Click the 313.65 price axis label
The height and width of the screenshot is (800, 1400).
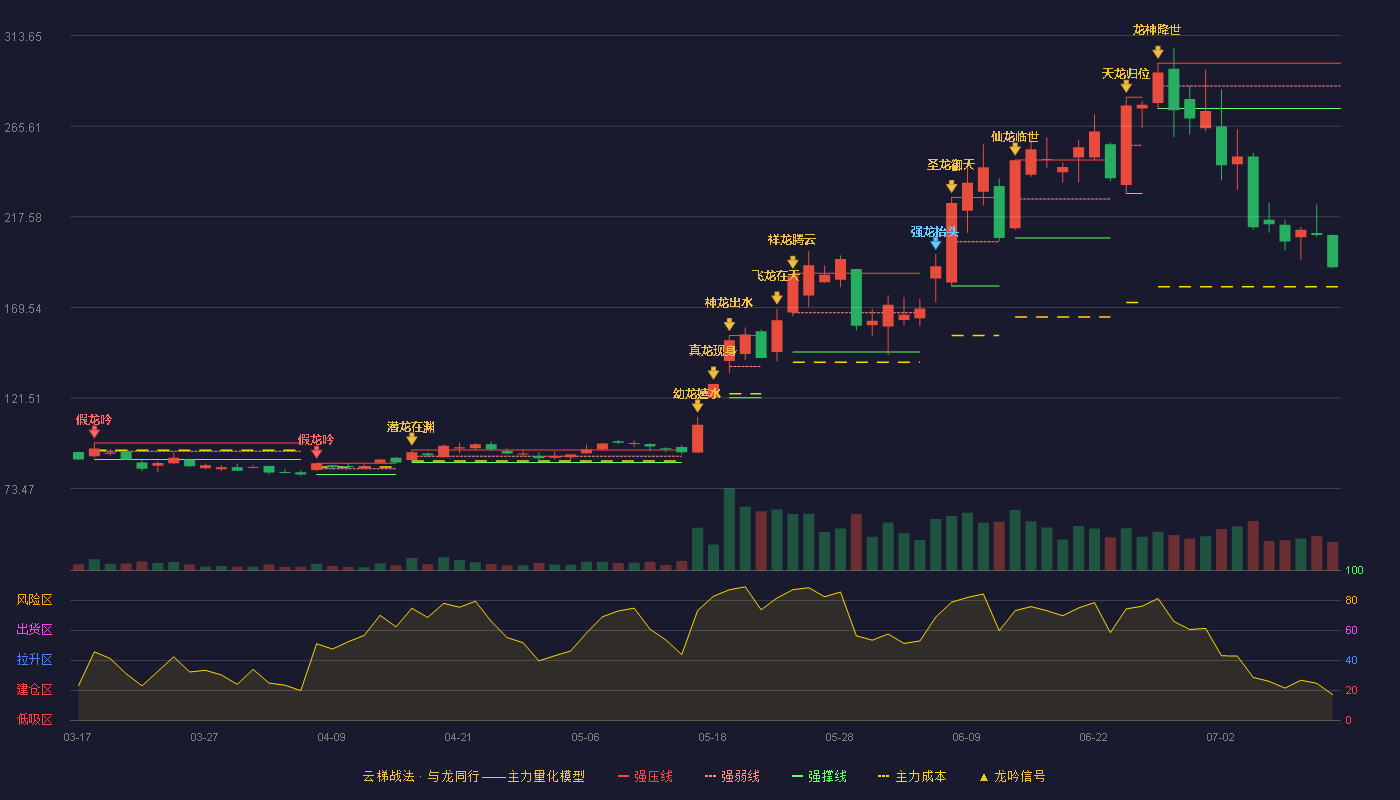[x=23, y=37]
